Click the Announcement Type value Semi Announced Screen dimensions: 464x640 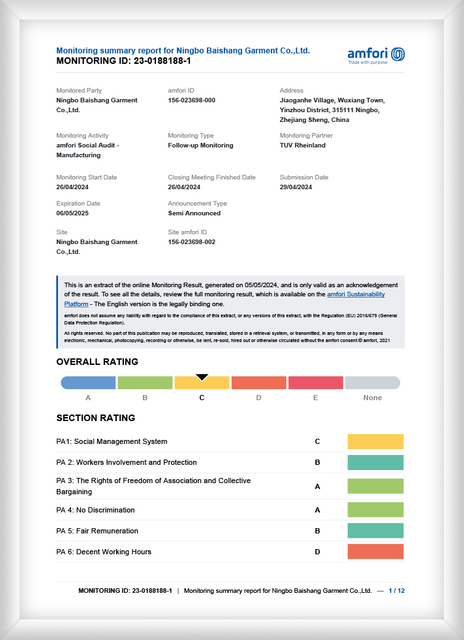[194, 213]
